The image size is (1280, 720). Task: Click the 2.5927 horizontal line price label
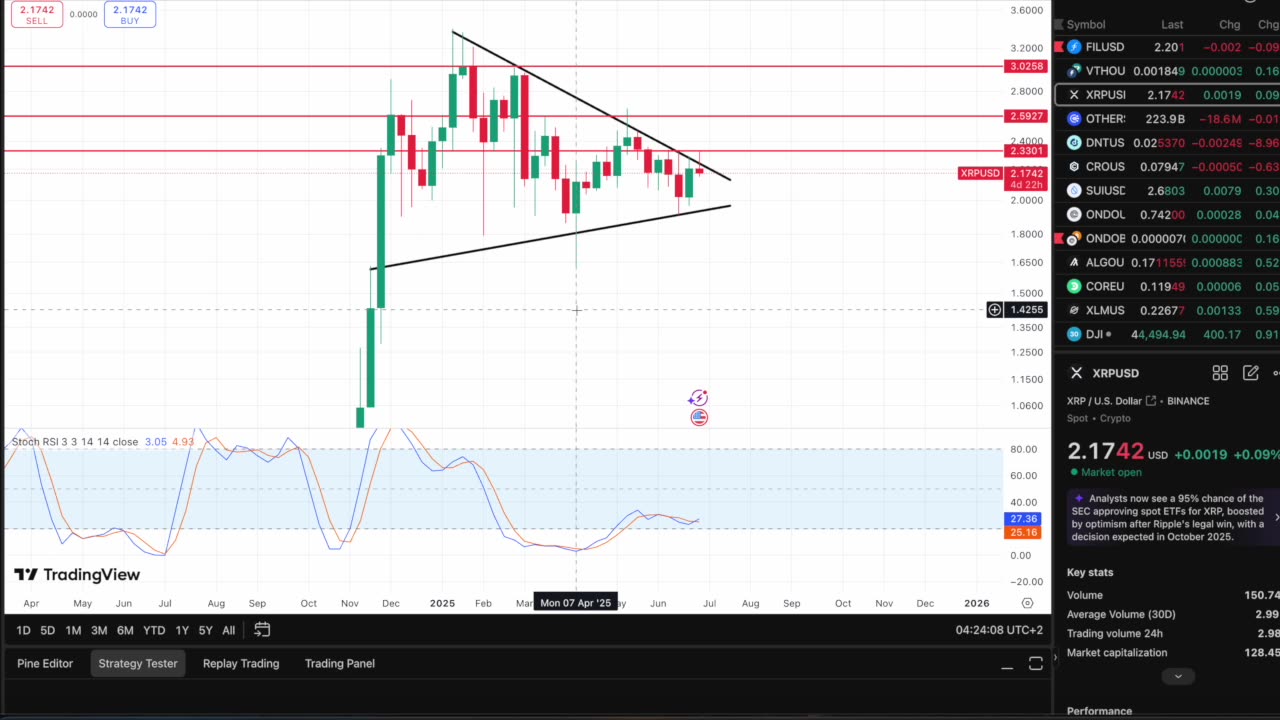[x=1026, y=117]
